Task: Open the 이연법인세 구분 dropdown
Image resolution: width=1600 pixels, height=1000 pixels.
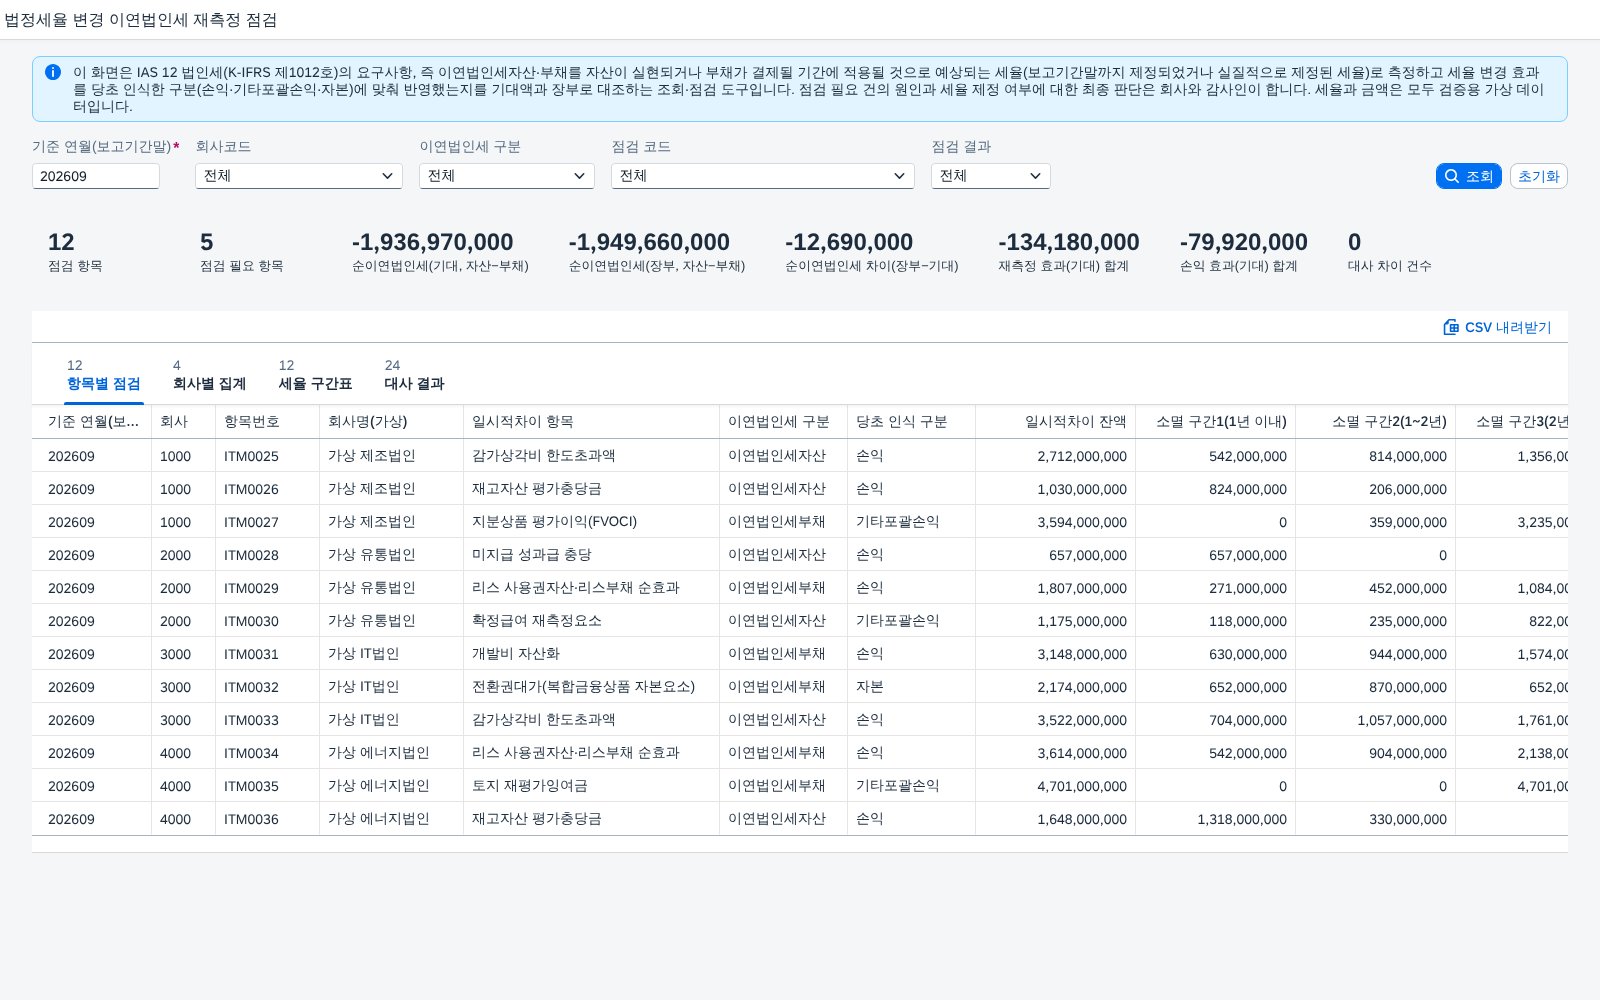Action: click(x=507, y=176)
